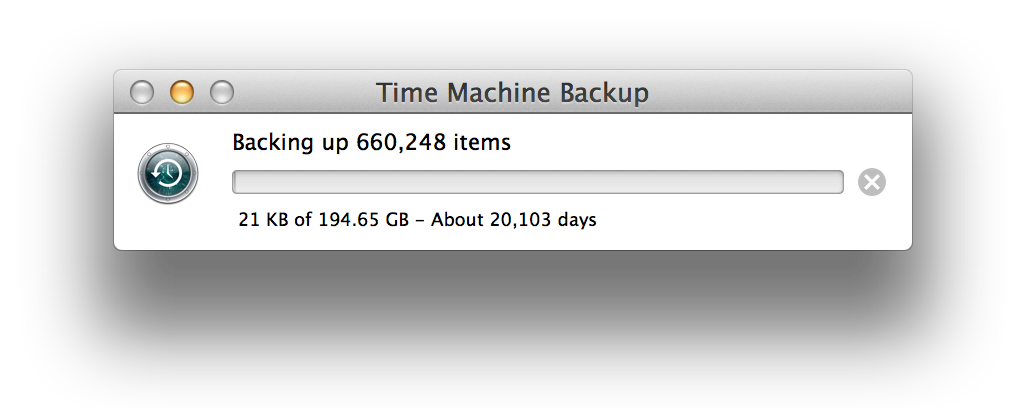The image size is (1026, 408).
Task: Click the word 'Backup' in the title bar
Action: tap(604, 93)
